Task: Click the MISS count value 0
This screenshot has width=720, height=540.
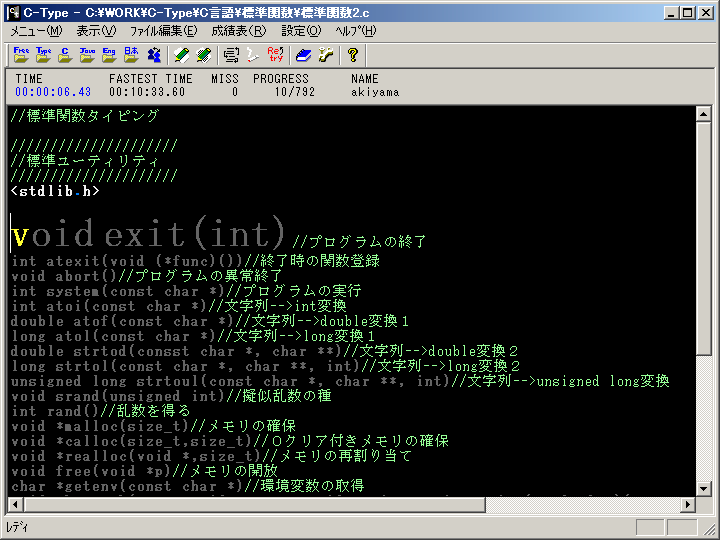Action: tap(235, 92)
